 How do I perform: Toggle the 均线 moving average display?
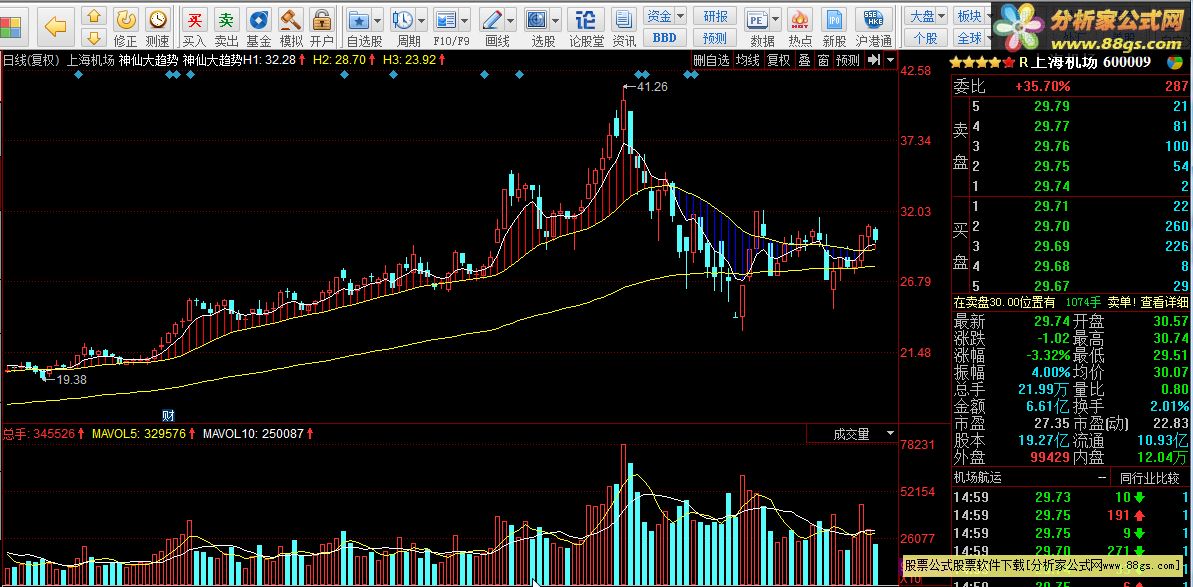coord(747,60)
